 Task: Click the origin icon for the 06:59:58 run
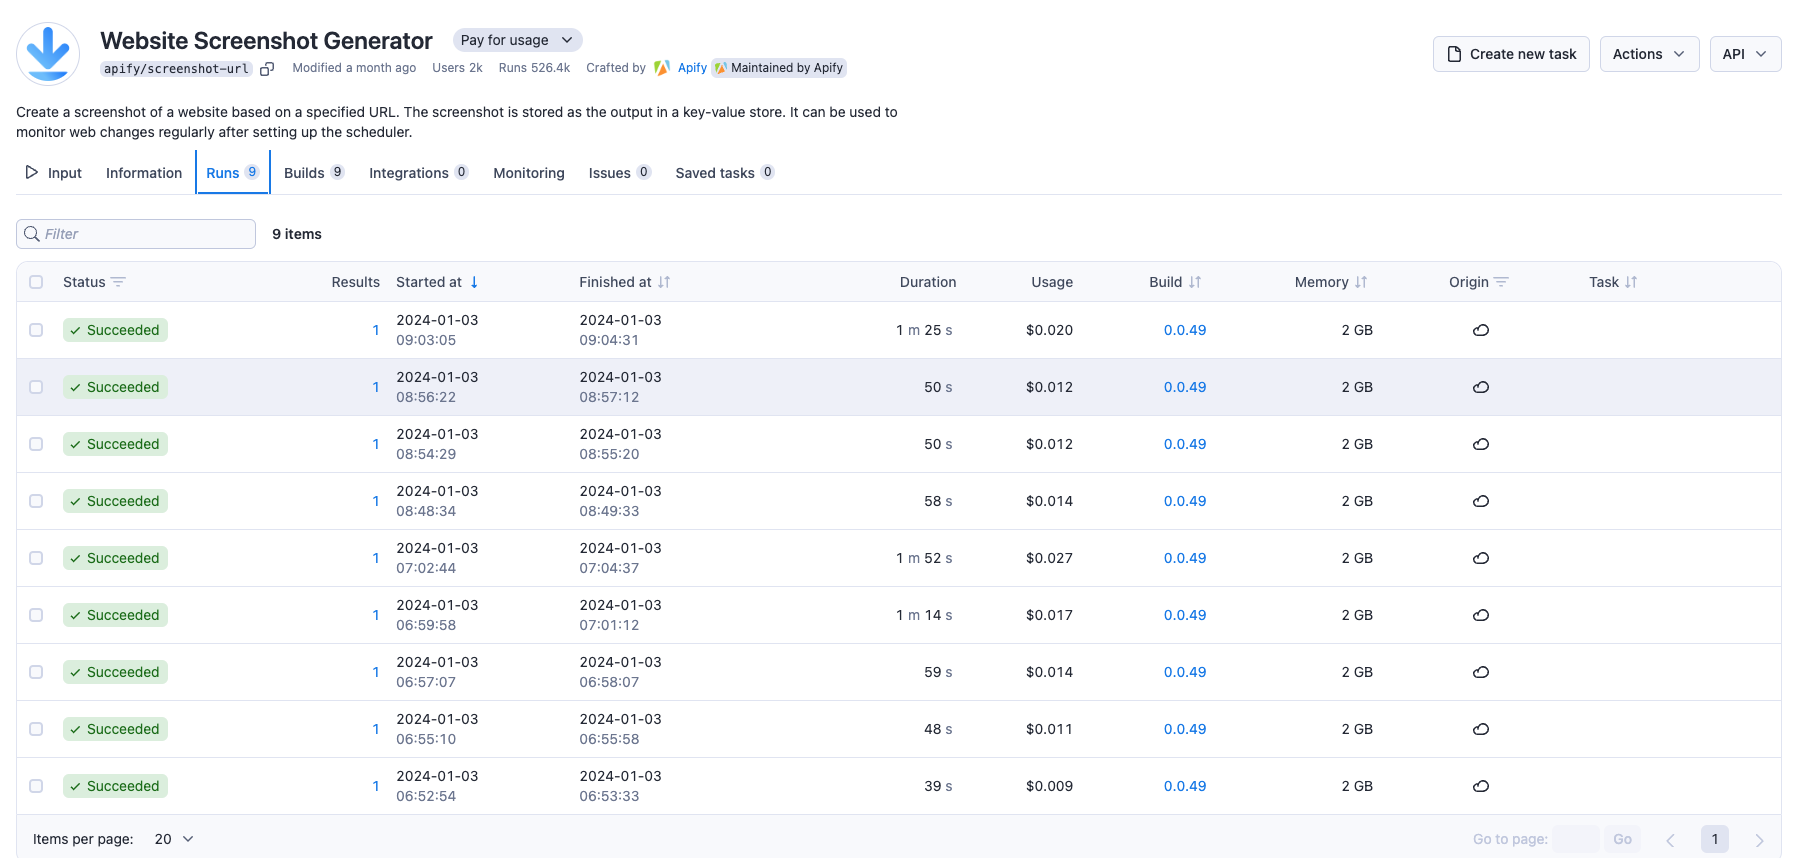pyautogui.click(x=1481, y=615)
